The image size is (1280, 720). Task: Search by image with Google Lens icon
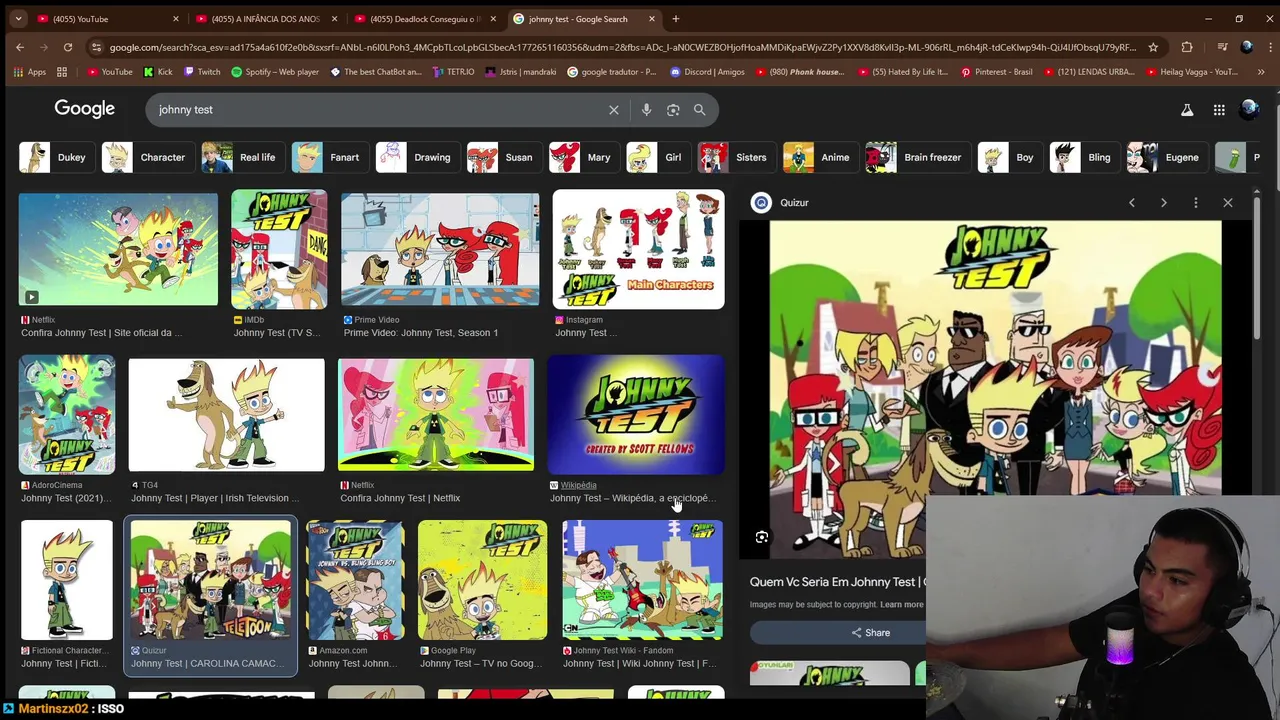(673, 110)
